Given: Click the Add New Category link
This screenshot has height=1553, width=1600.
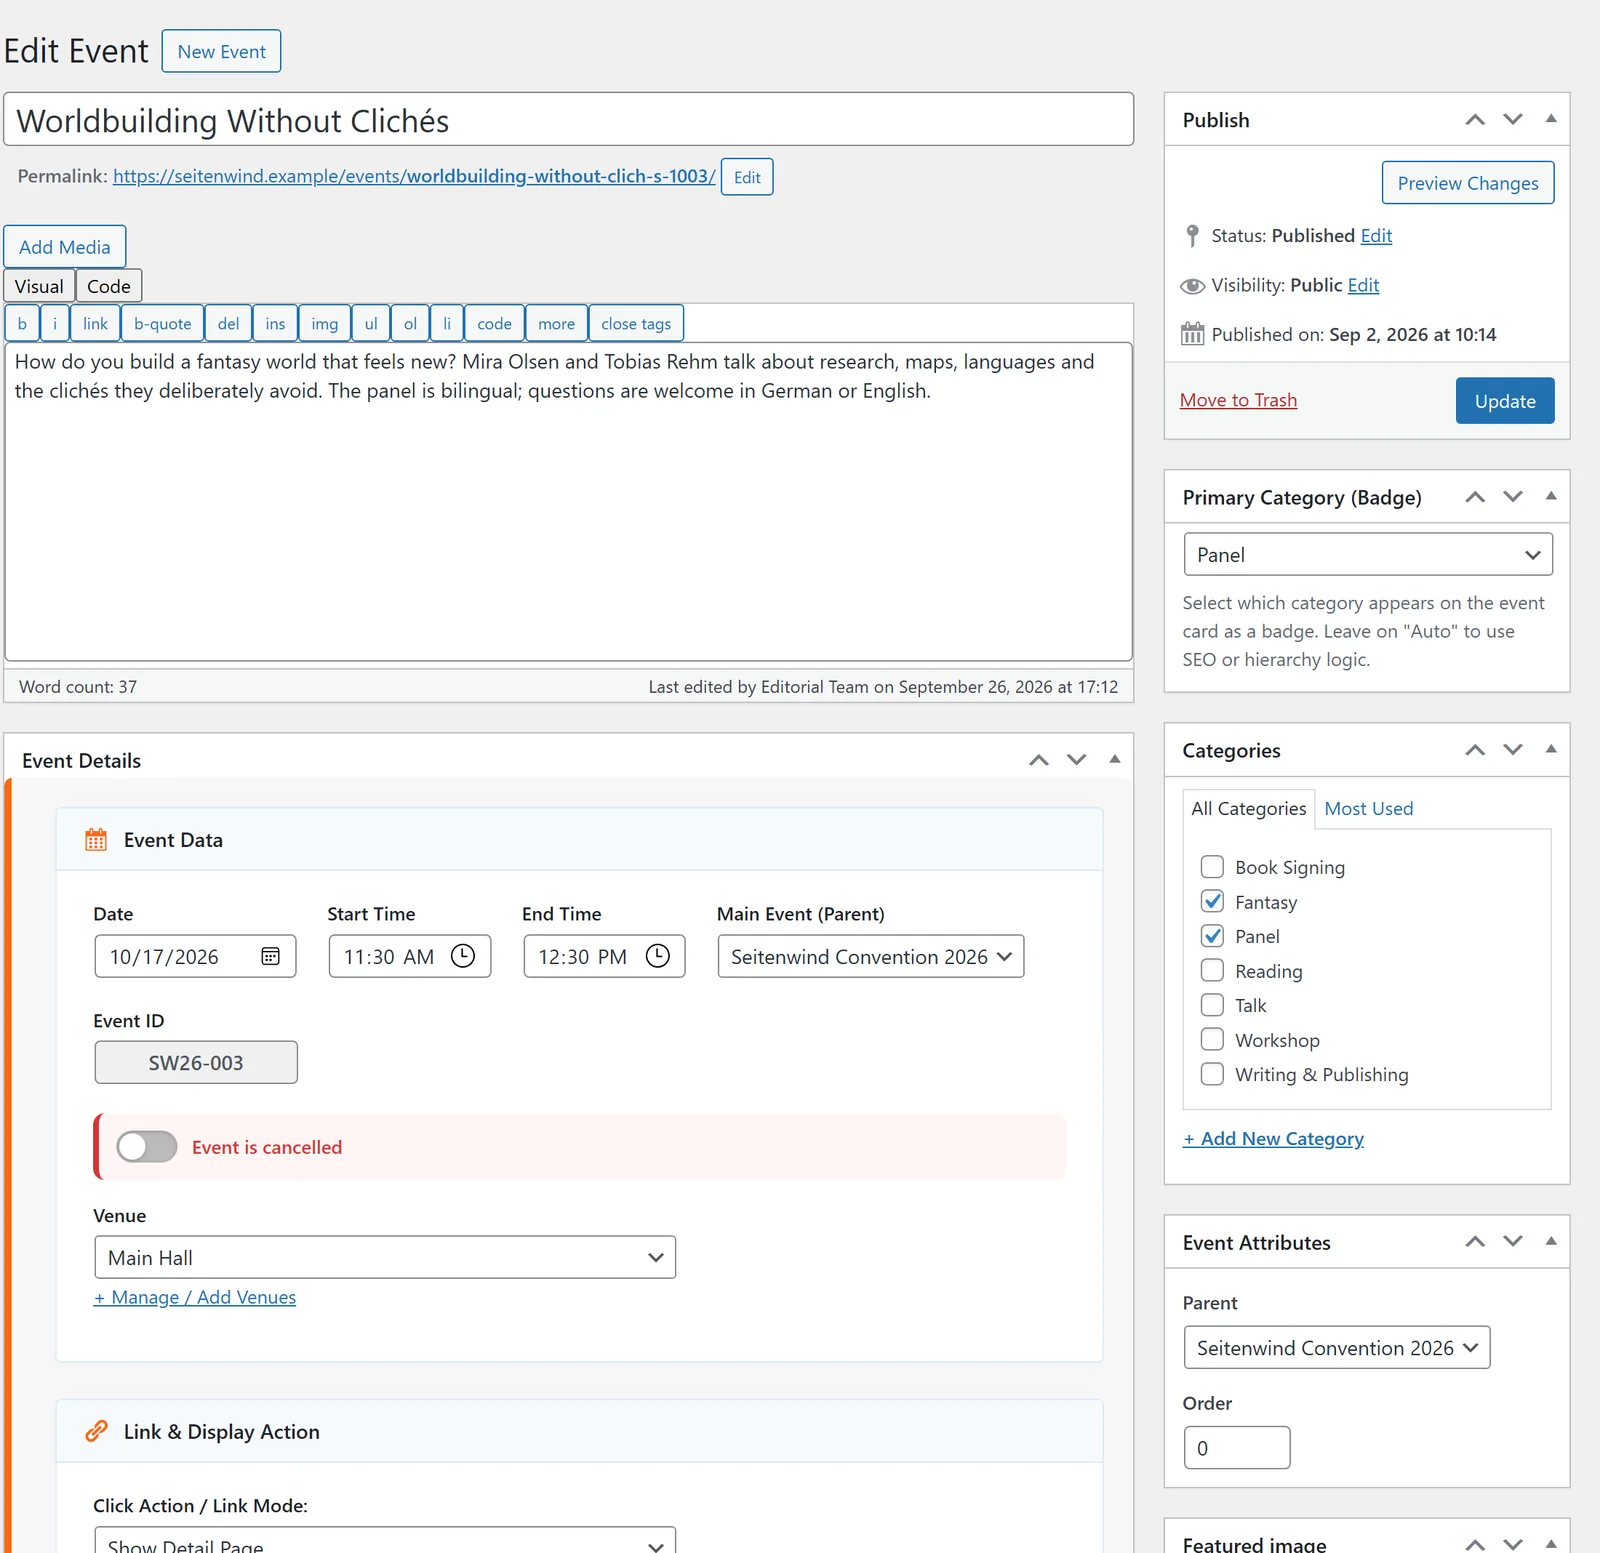Looking at the screenshot, I should (x=1273, y=1138).
